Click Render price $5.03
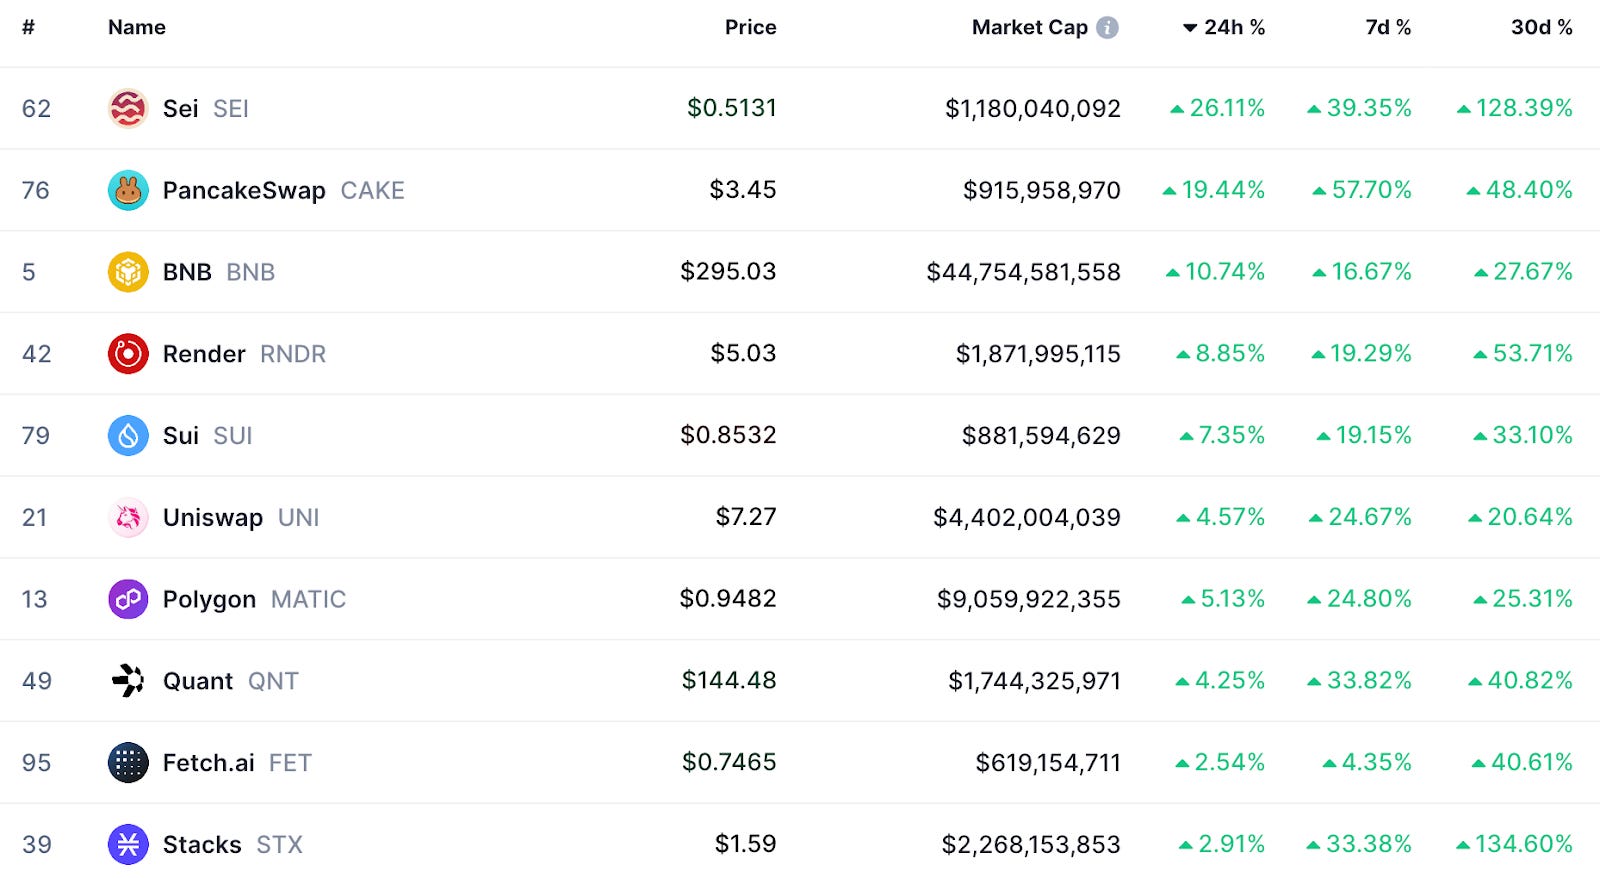1600x878 pixels. click(x=743, y=354)
